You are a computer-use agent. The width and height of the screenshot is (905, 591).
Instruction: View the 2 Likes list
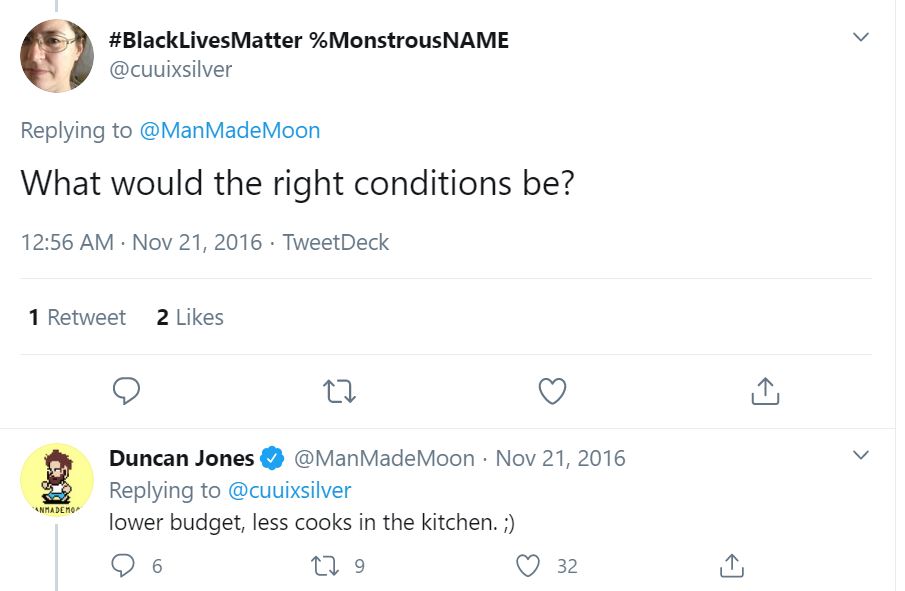click(x=190, y=318)
